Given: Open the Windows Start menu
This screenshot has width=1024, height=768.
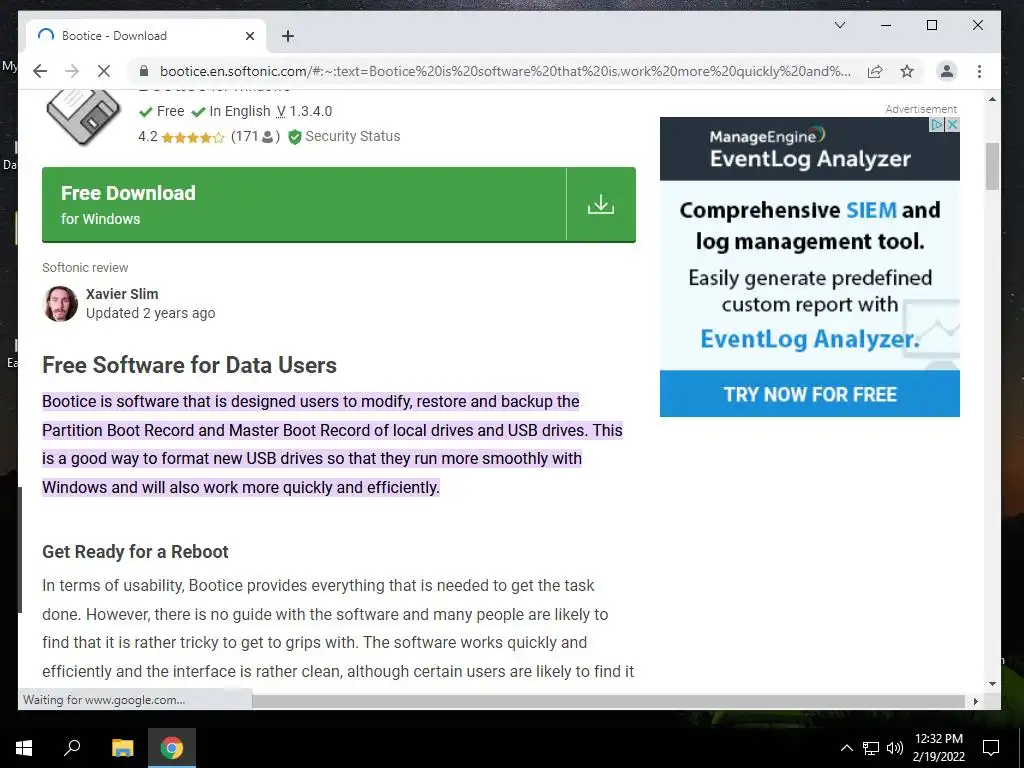Looking at the screenshot, I should (x=24, y=748).
